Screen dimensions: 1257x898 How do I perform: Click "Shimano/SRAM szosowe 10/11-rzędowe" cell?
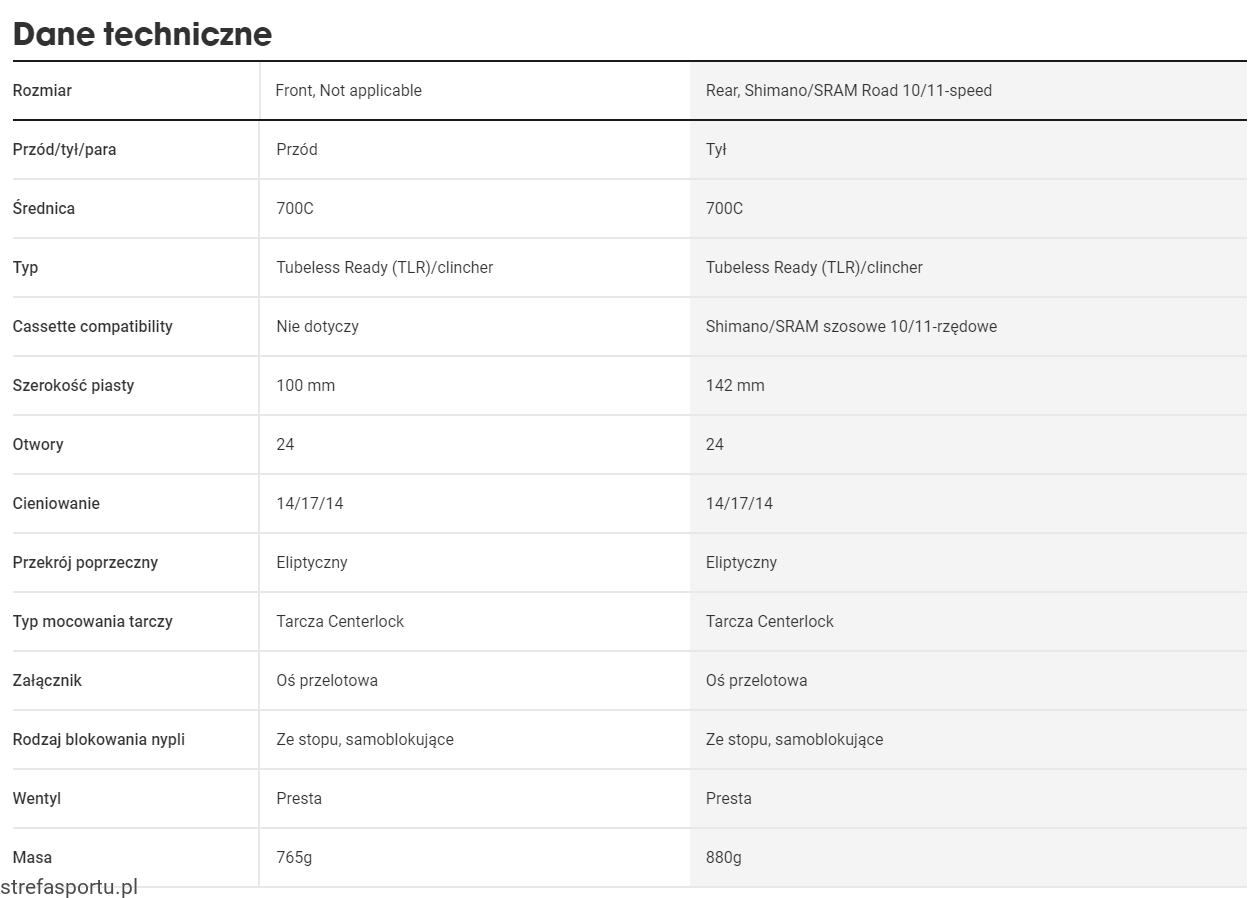(x=851, y=327)
